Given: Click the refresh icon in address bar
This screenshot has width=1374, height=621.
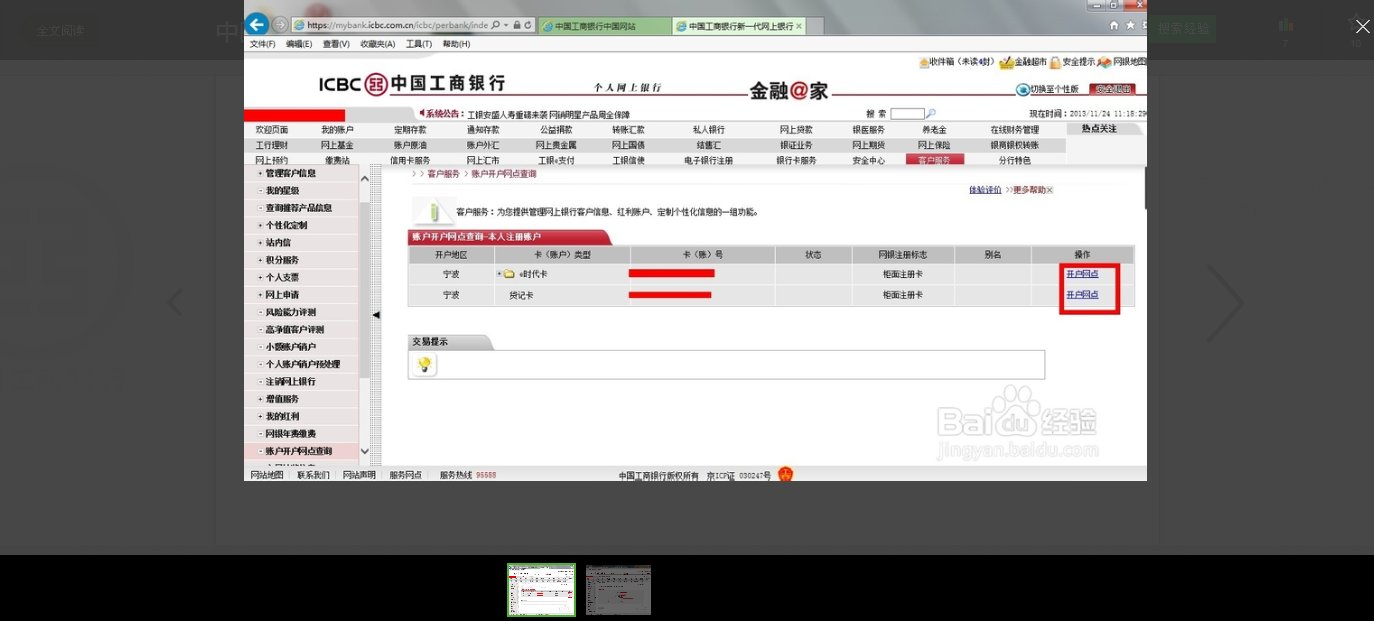Looking at the screenshot, I should (x=528, y=24).
